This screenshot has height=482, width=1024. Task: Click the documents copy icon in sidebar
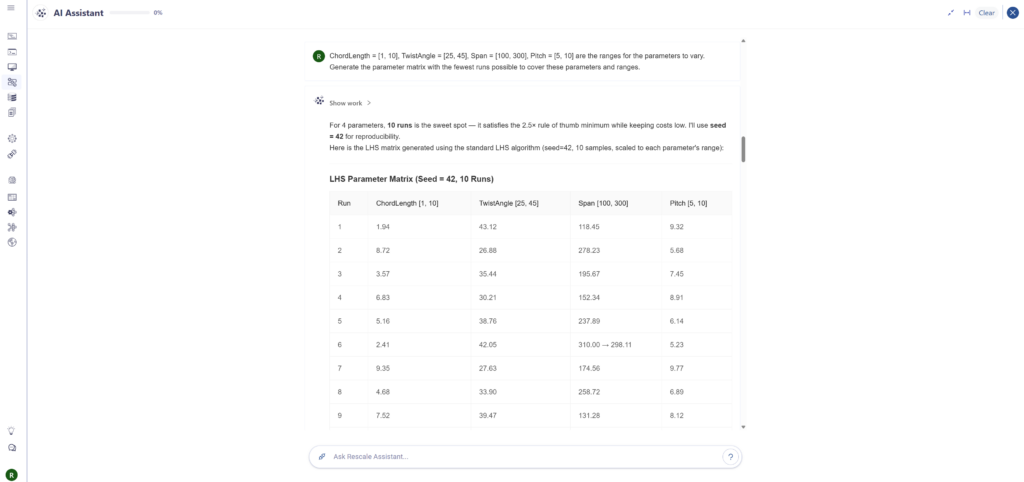[x=12, y=112]
